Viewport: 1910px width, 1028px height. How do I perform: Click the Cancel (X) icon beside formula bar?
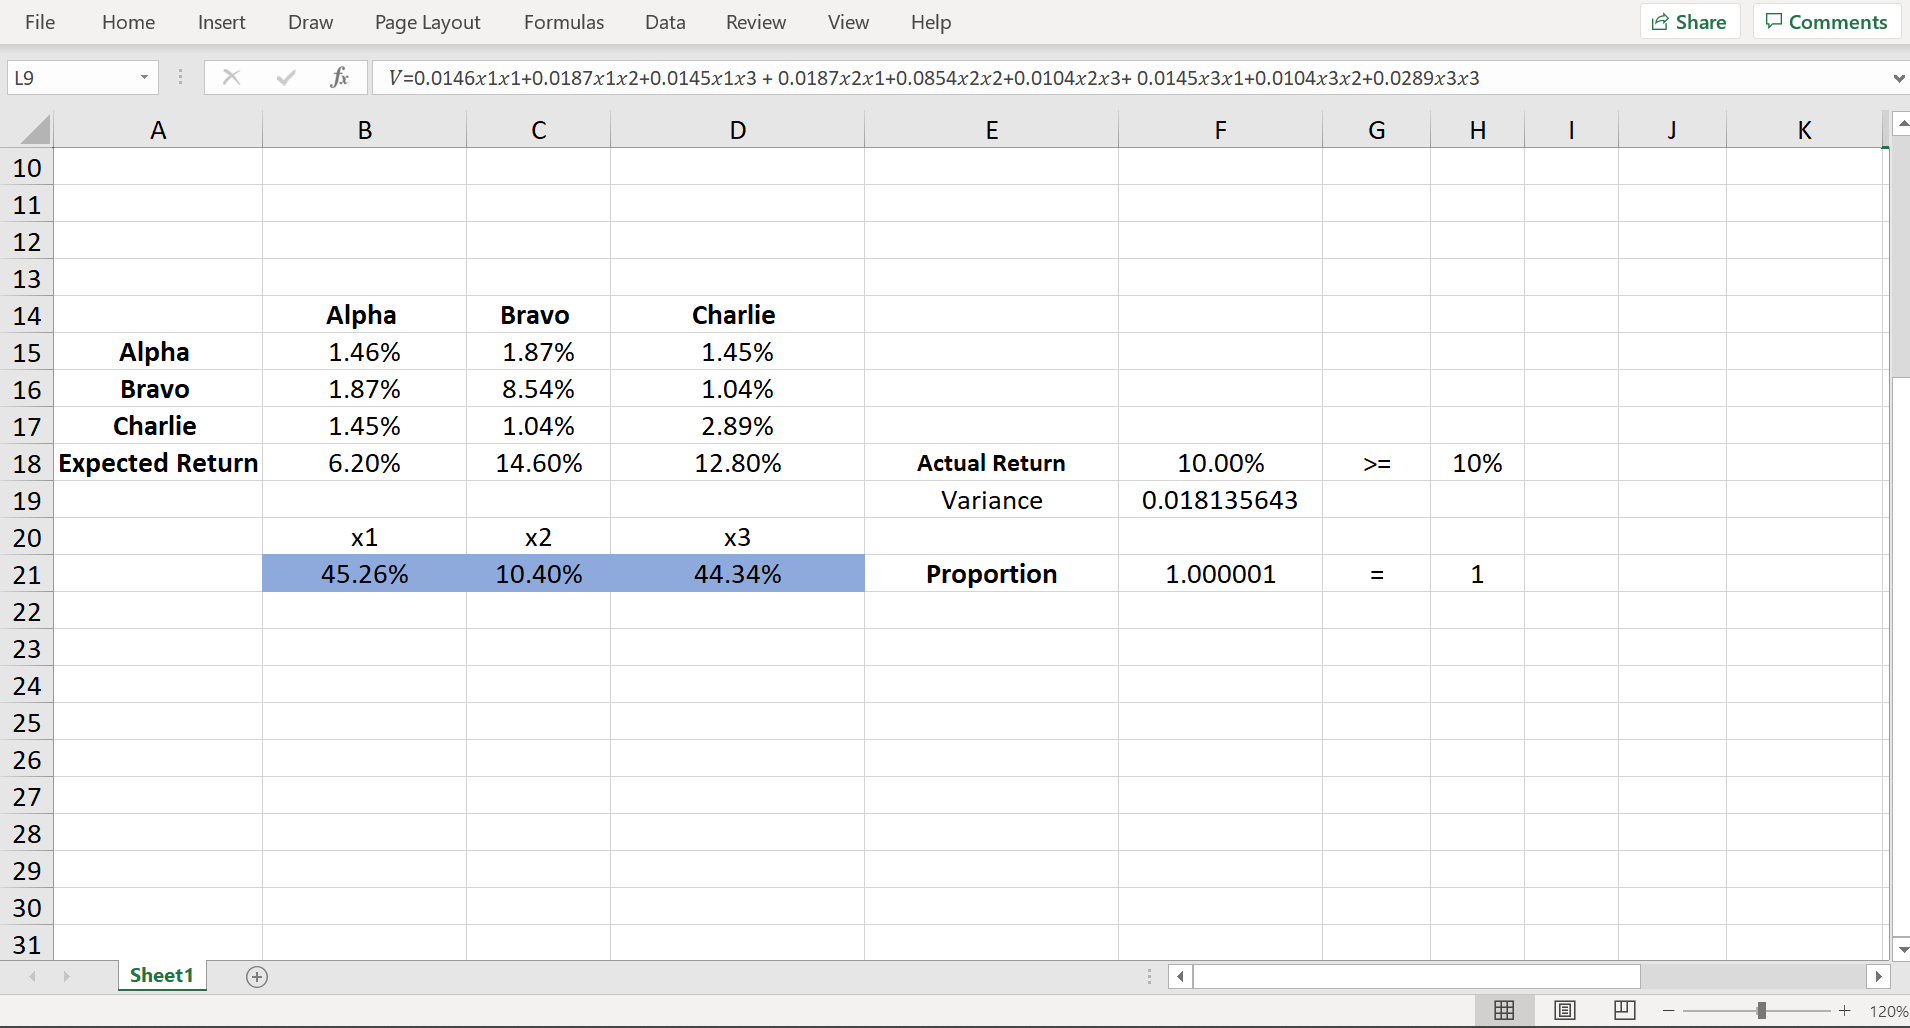[x=230, y=77]
